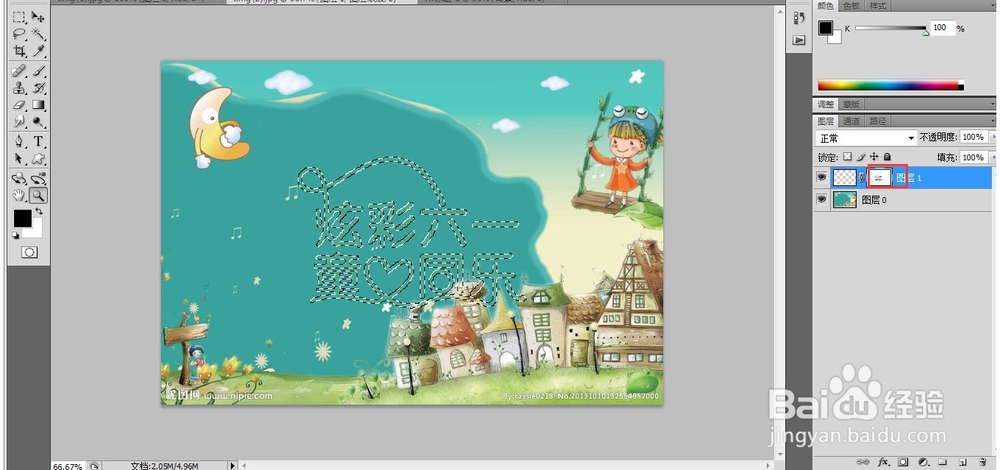The width and height of the screenshot is (1000, 470).
Task: Click link layers button at Layers bottom
Action: click(x=863, y=461)
